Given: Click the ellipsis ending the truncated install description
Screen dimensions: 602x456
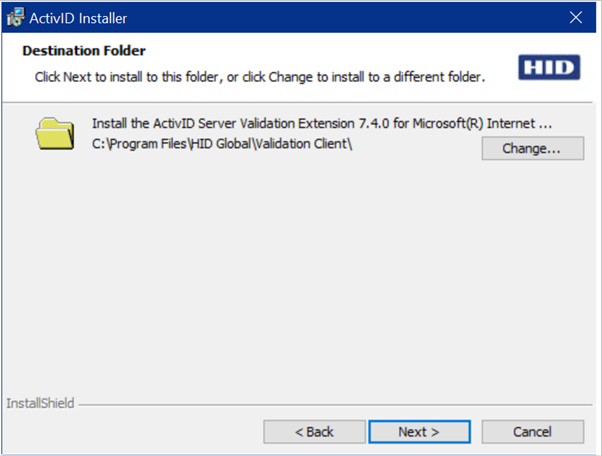Looking at the screenshot, I should point(545,124).
